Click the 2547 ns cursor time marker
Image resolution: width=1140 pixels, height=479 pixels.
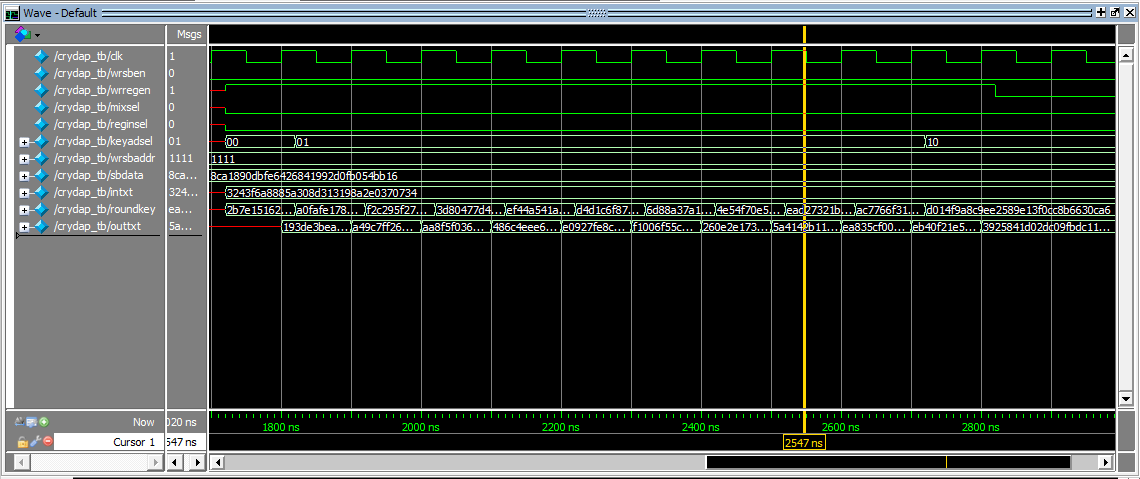pyautogui.click(x=804, y=442)
